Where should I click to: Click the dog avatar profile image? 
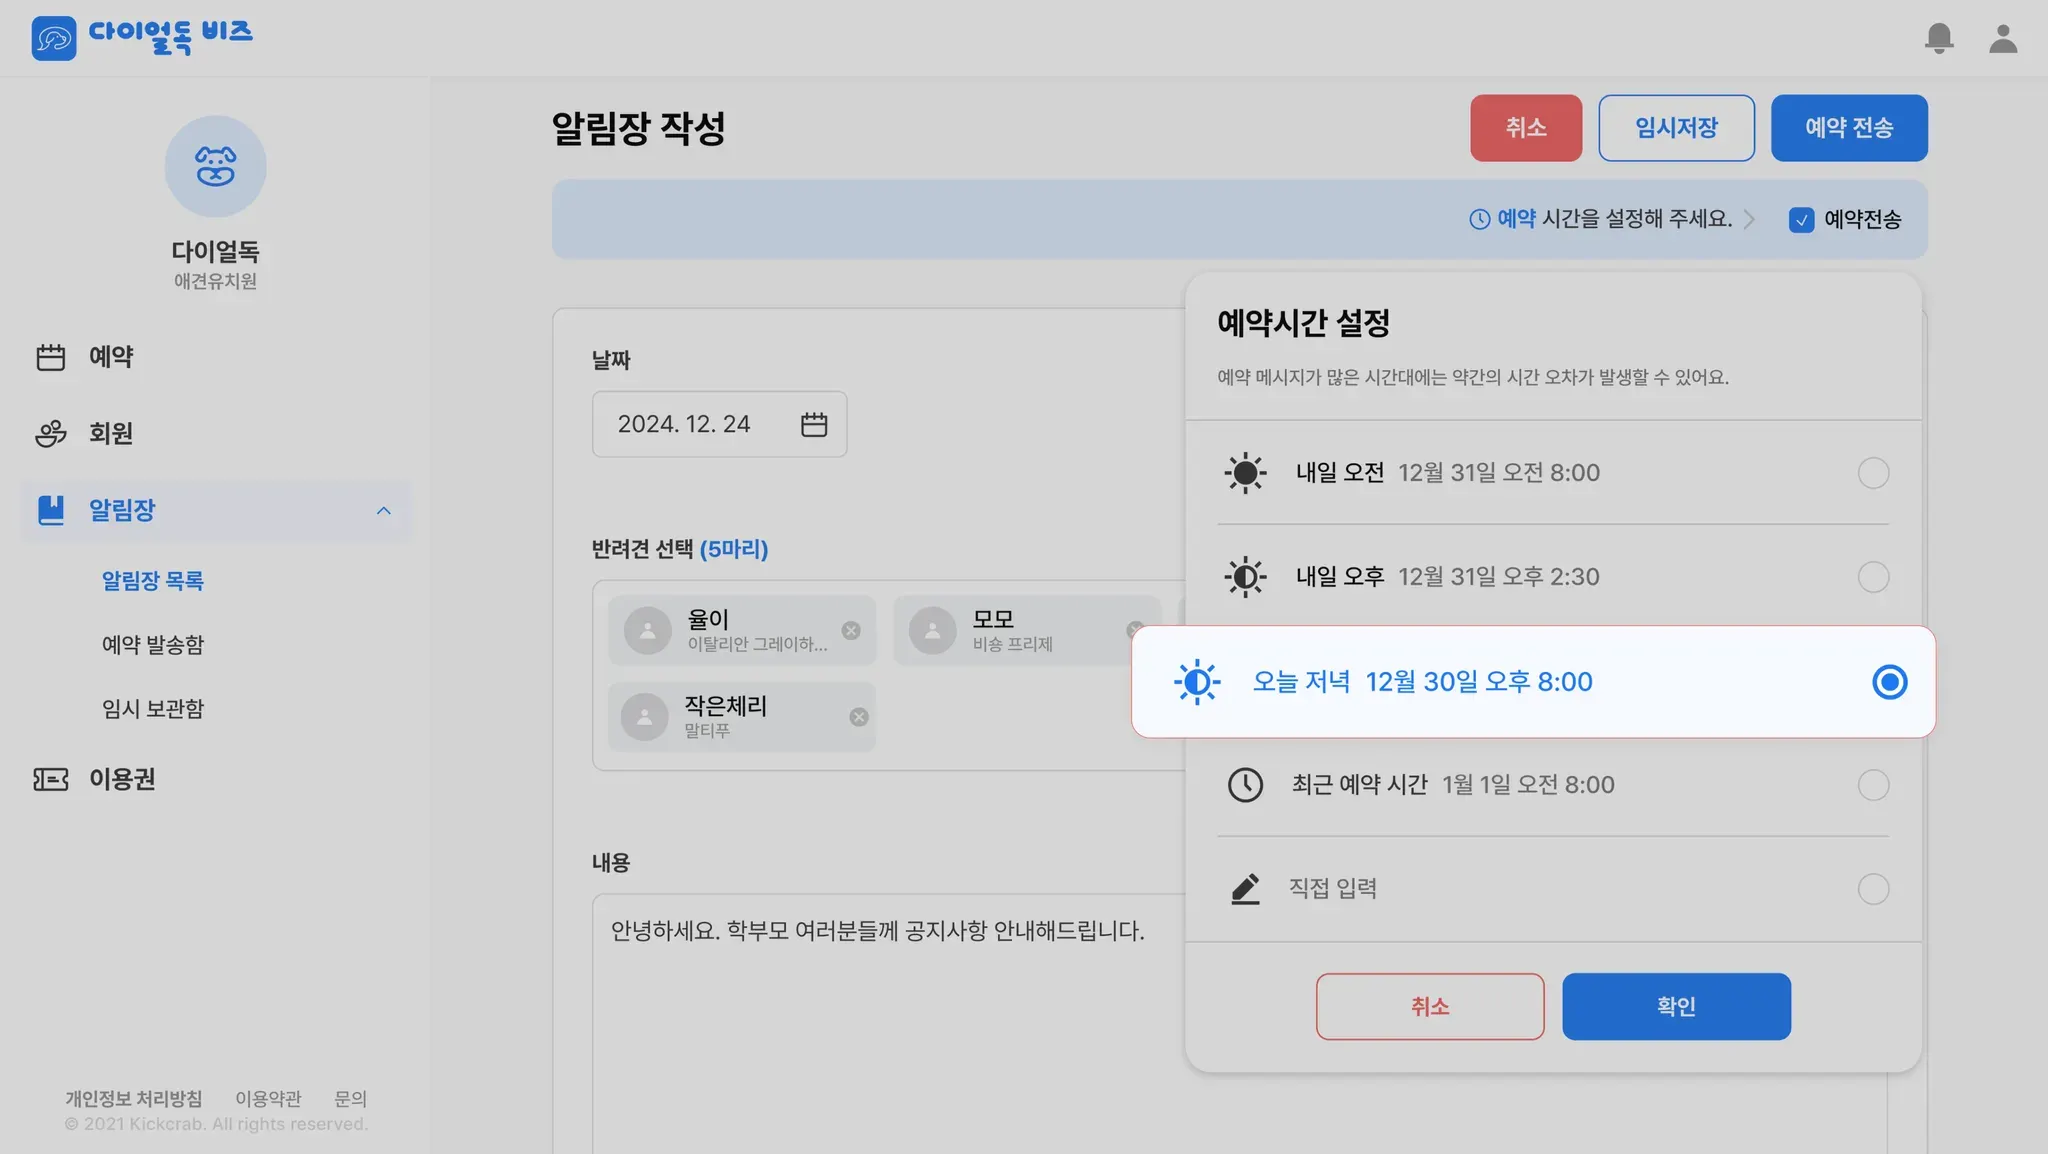[x=215, y=166]
